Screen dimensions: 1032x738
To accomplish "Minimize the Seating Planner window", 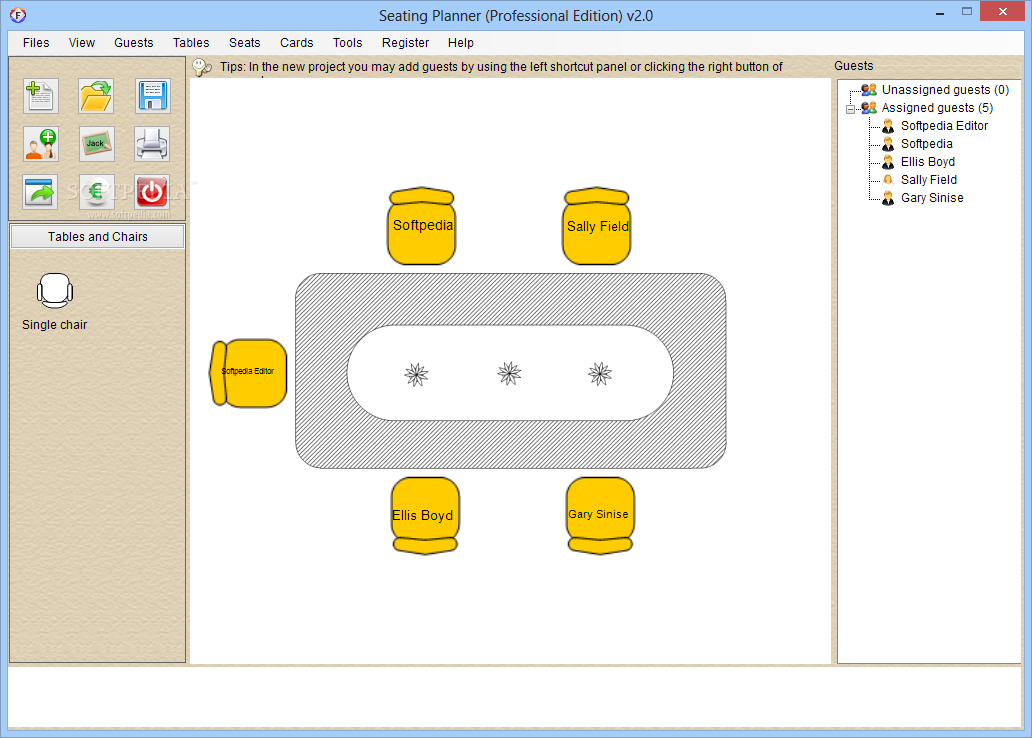I will pyautogui.click(x=940, y=12).
